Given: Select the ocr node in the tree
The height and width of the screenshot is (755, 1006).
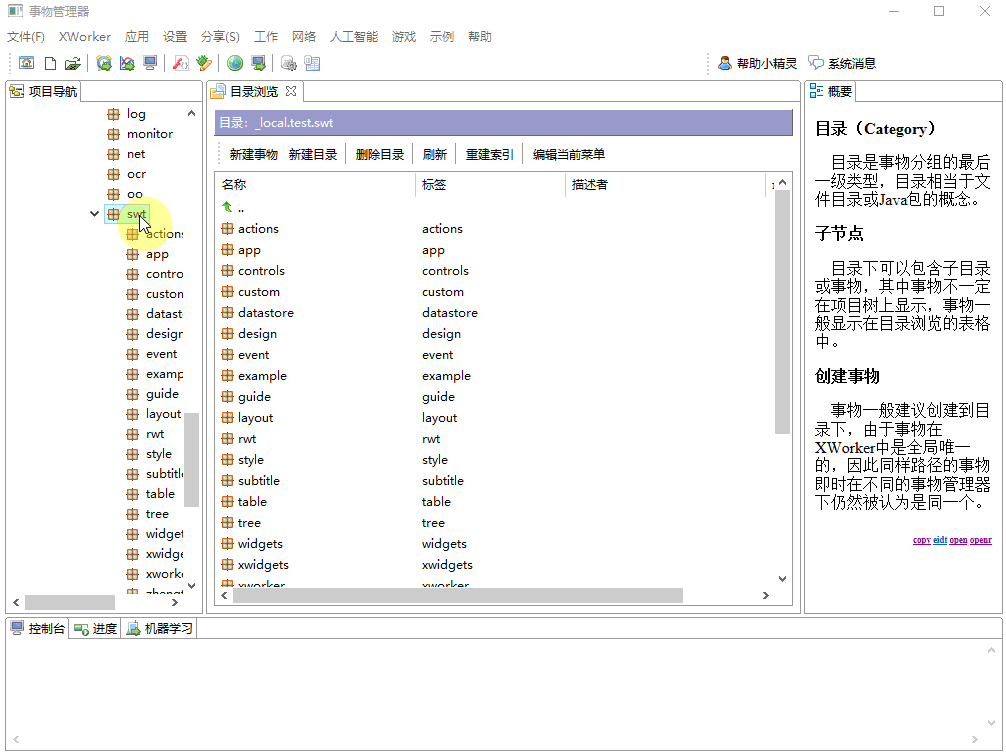Looking at the screenshot, I should pos(136,174).
